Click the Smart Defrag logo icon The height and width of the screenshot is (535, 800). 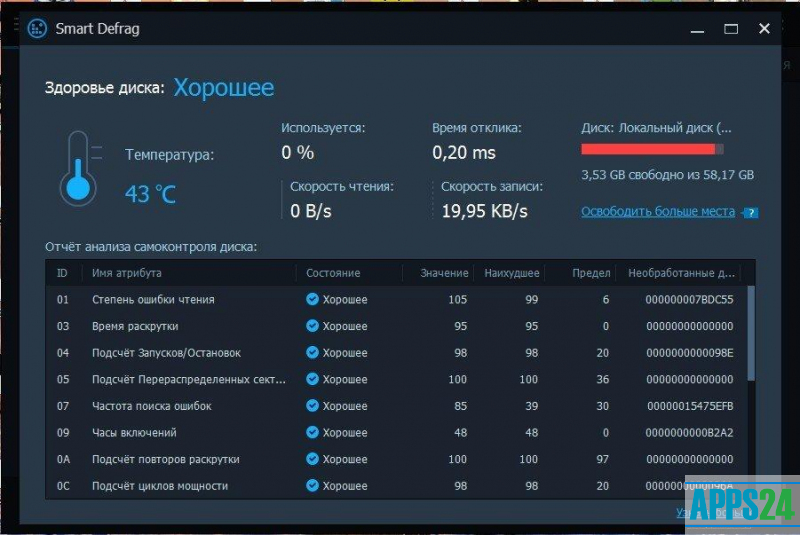pyautogui.click(x=37, y=29)
